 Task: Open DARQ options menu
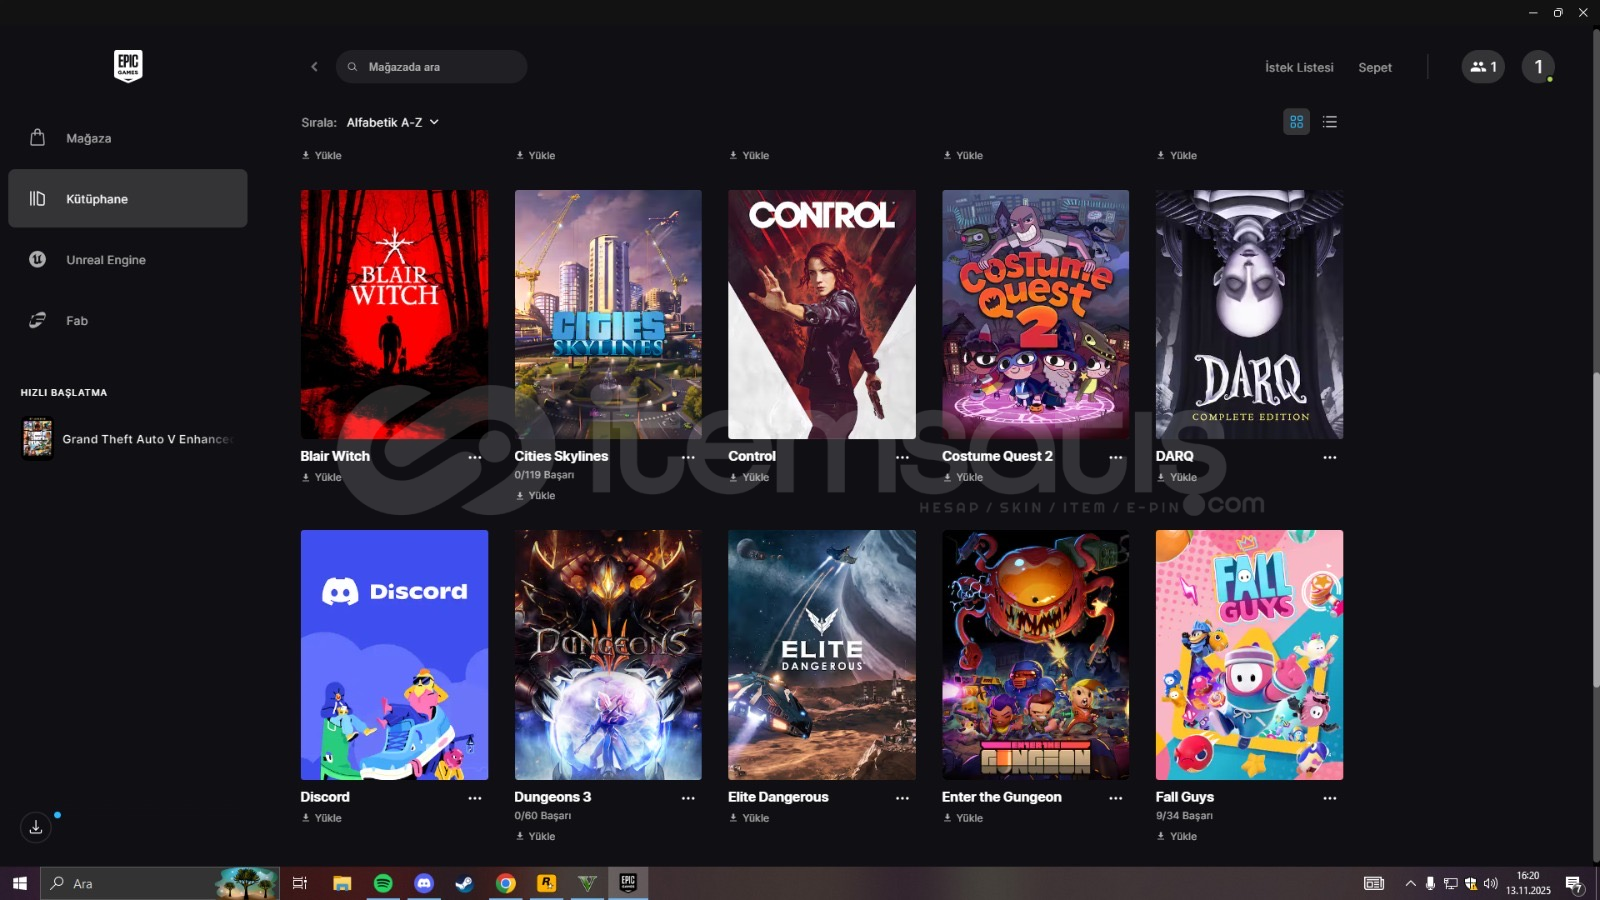pos(1330,457)
